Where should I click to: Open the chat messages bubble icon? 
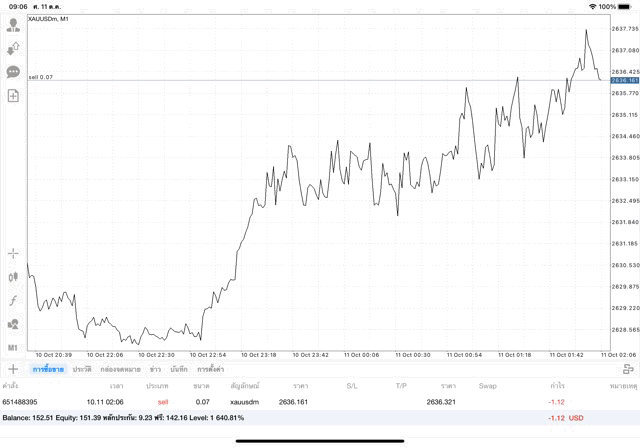click(x=13, y=72)
